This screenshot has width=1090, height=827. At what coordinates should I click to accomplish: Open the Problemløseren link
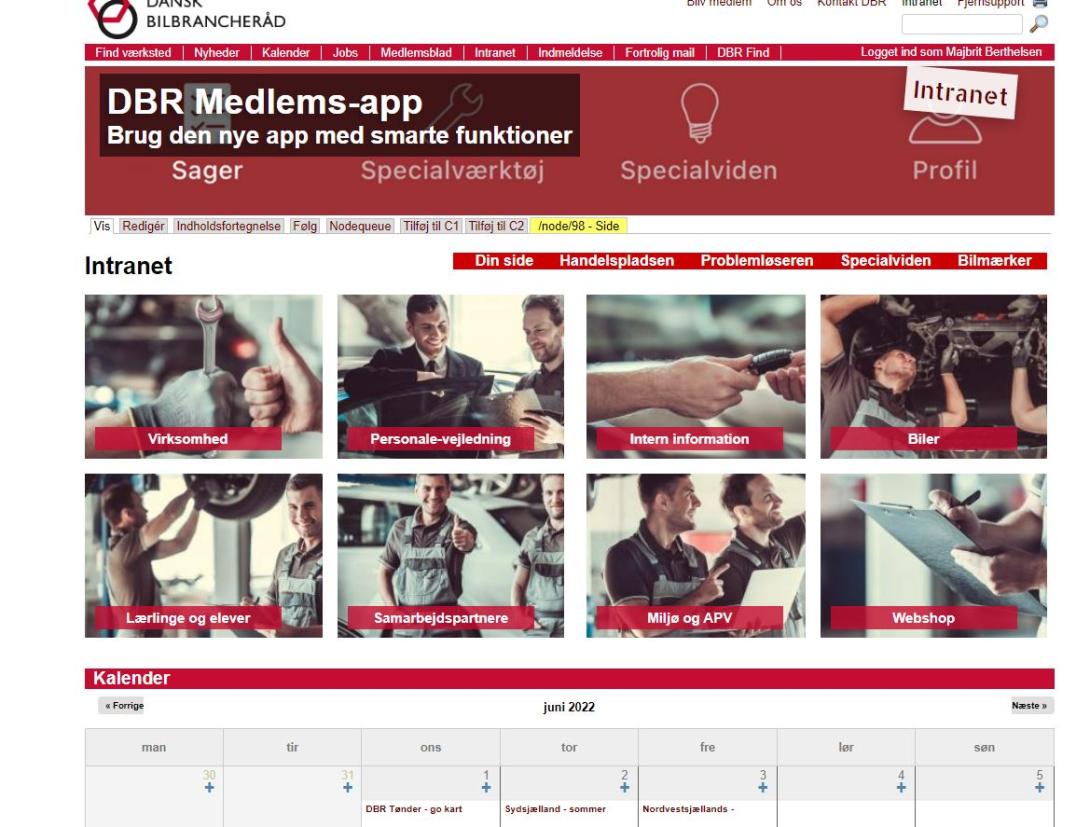(x=756, y=261)
